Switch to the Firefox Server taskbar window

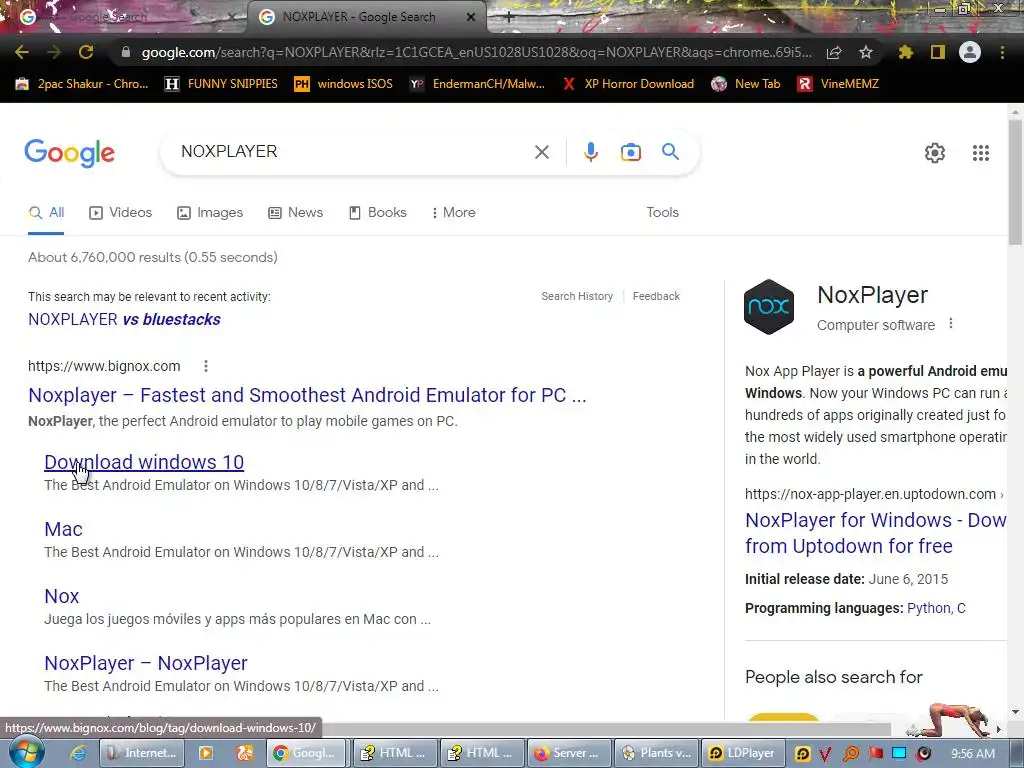[x=569, y=753]
